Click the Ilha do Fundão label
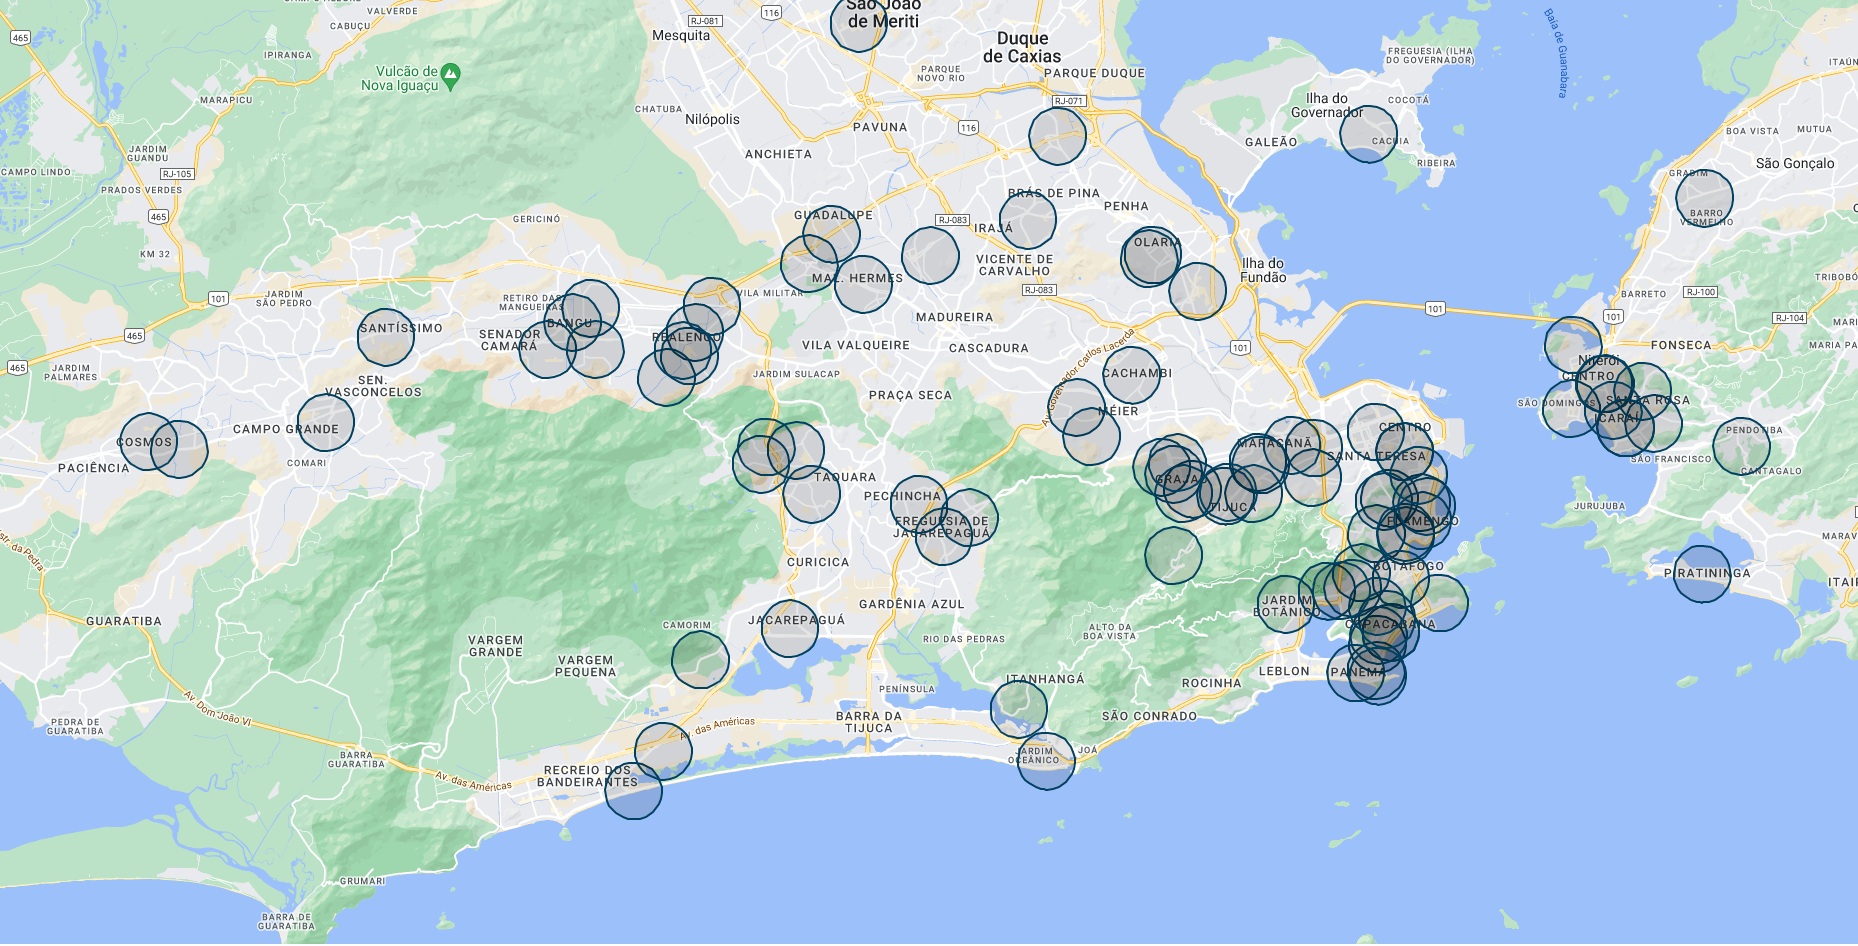 [1262, 270]
